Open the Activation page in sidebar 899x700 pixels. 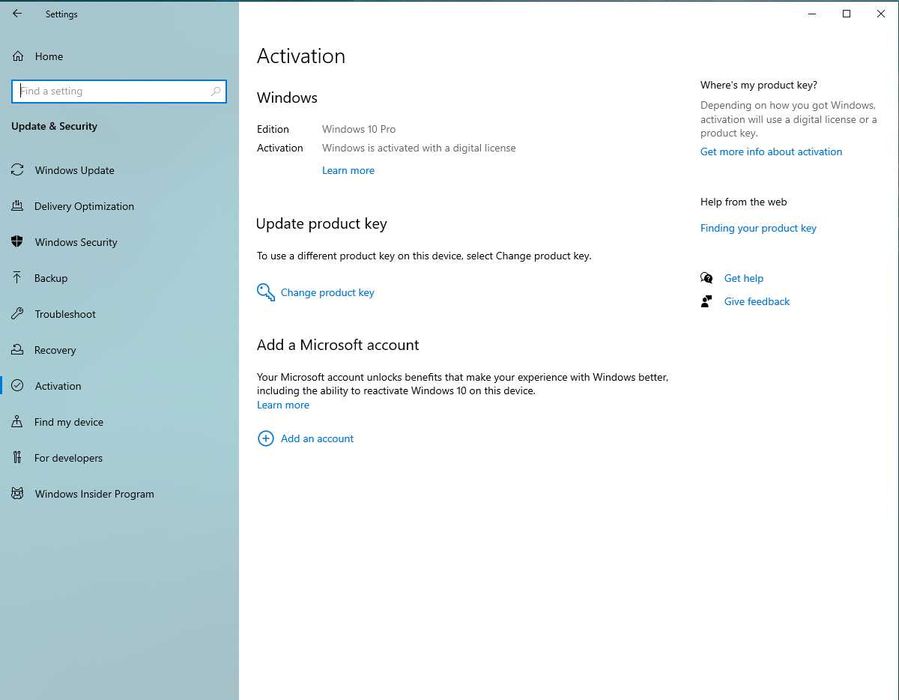coord(58,386)
